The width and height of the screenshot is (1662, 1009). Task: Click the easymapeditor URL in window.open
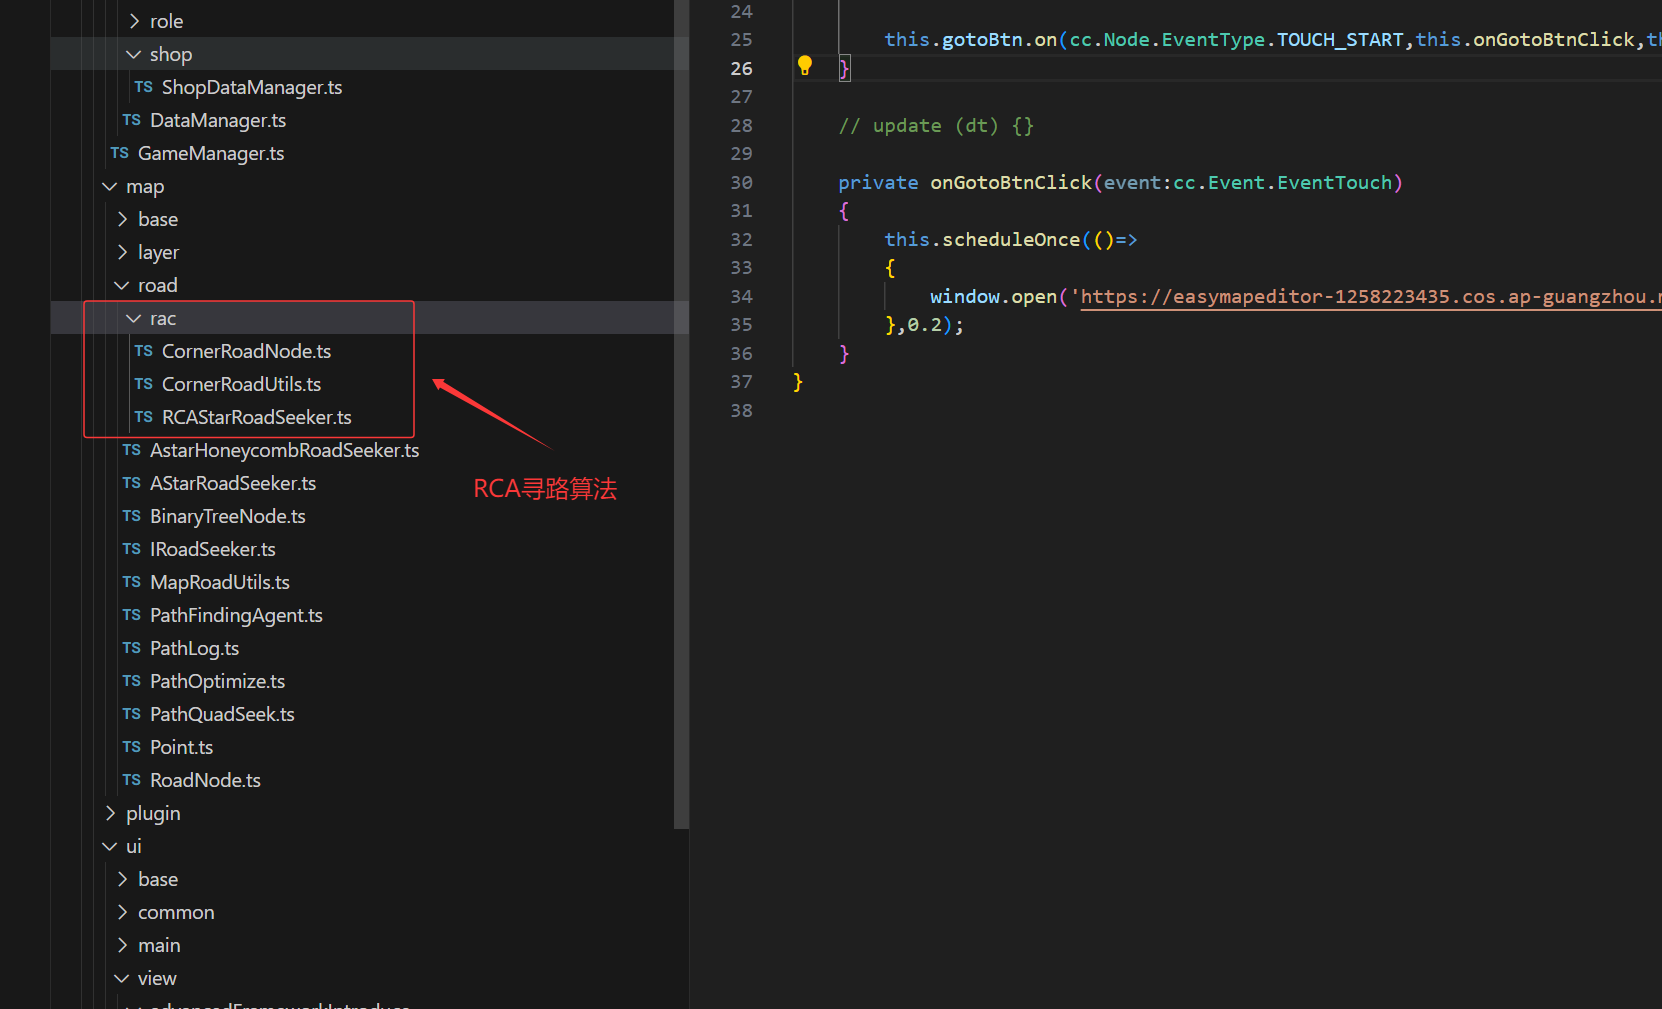[x=1371, y=297]
